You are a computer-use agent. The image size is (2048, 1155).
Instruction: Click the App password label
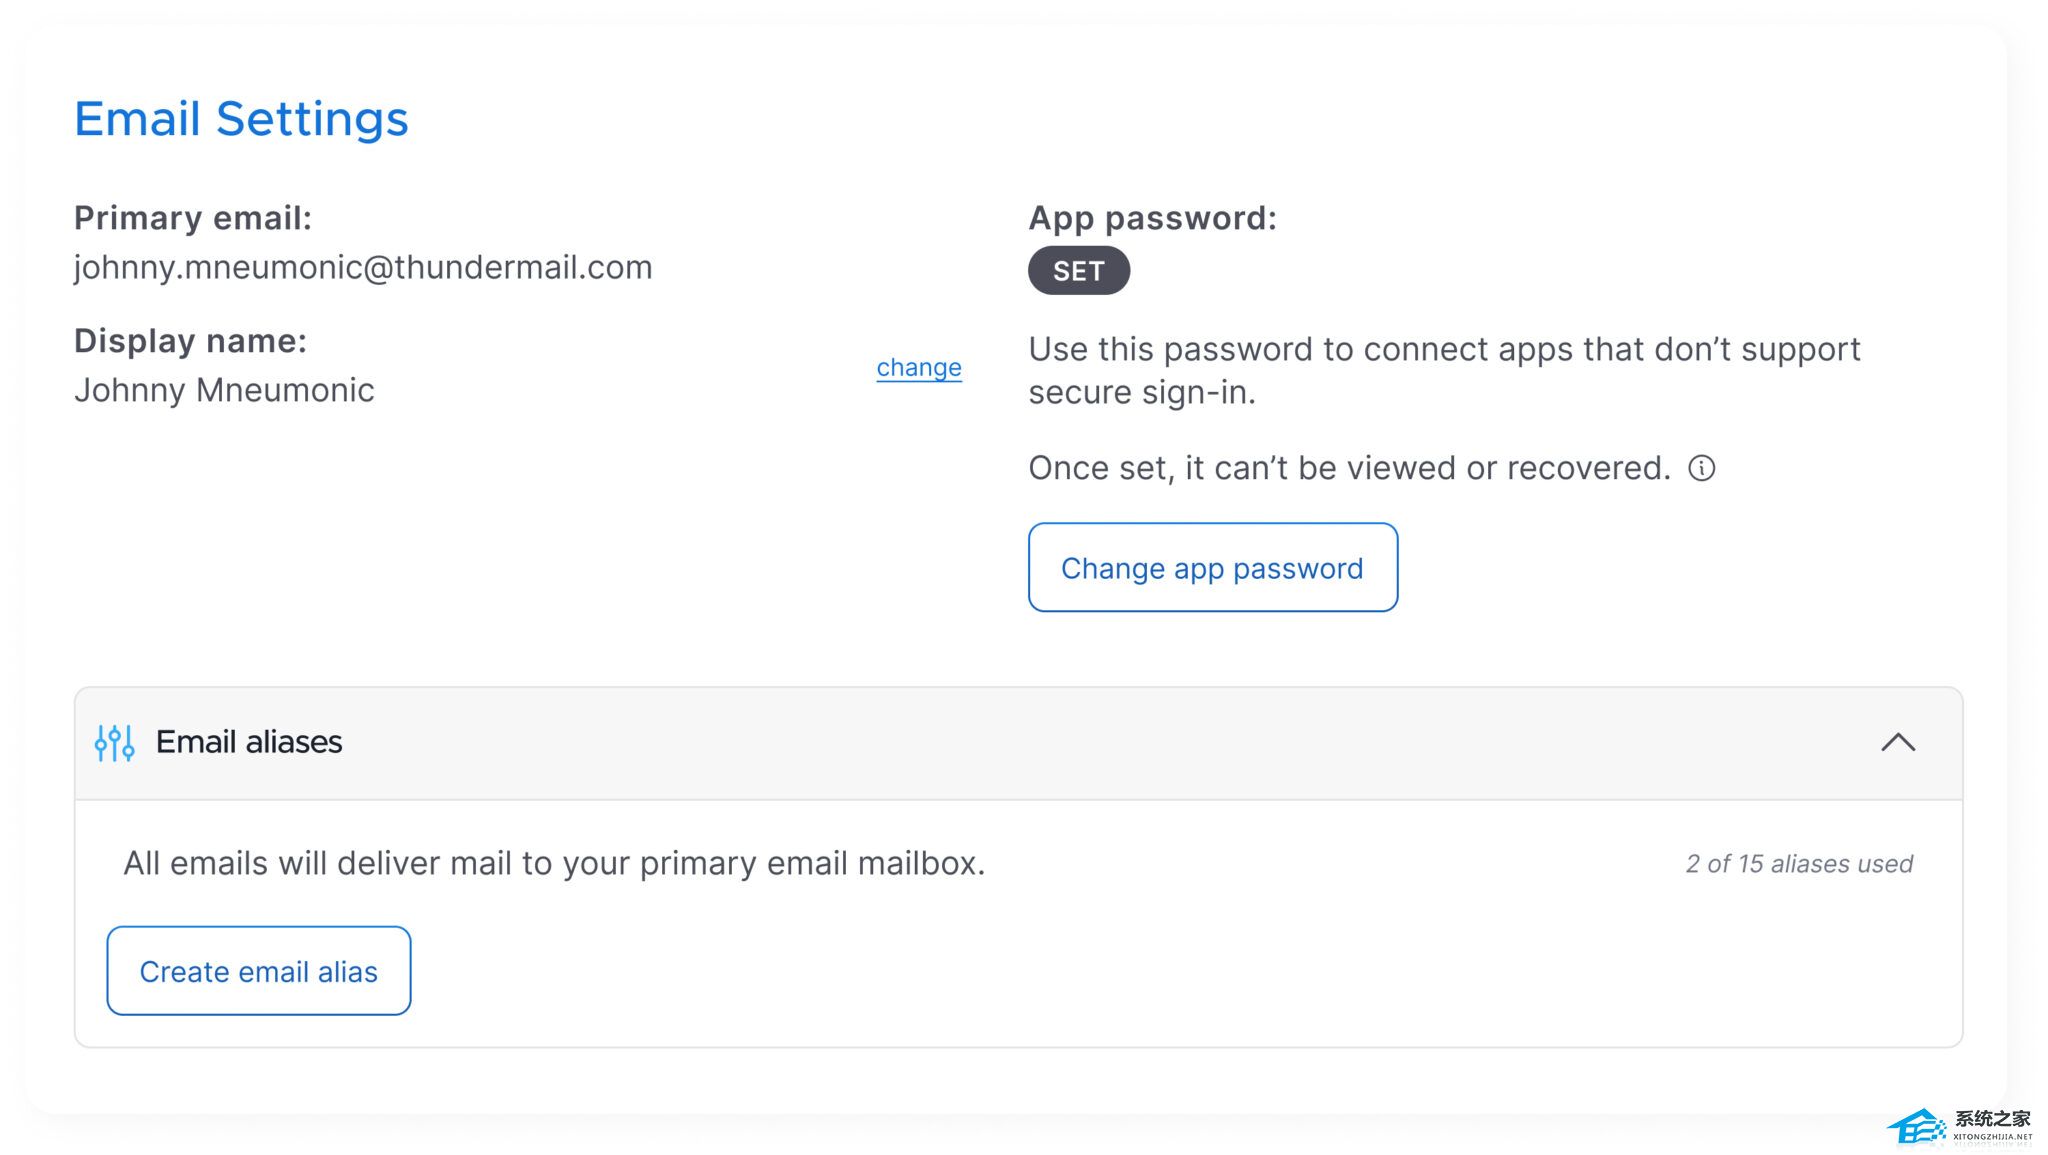pos(1152,218)
